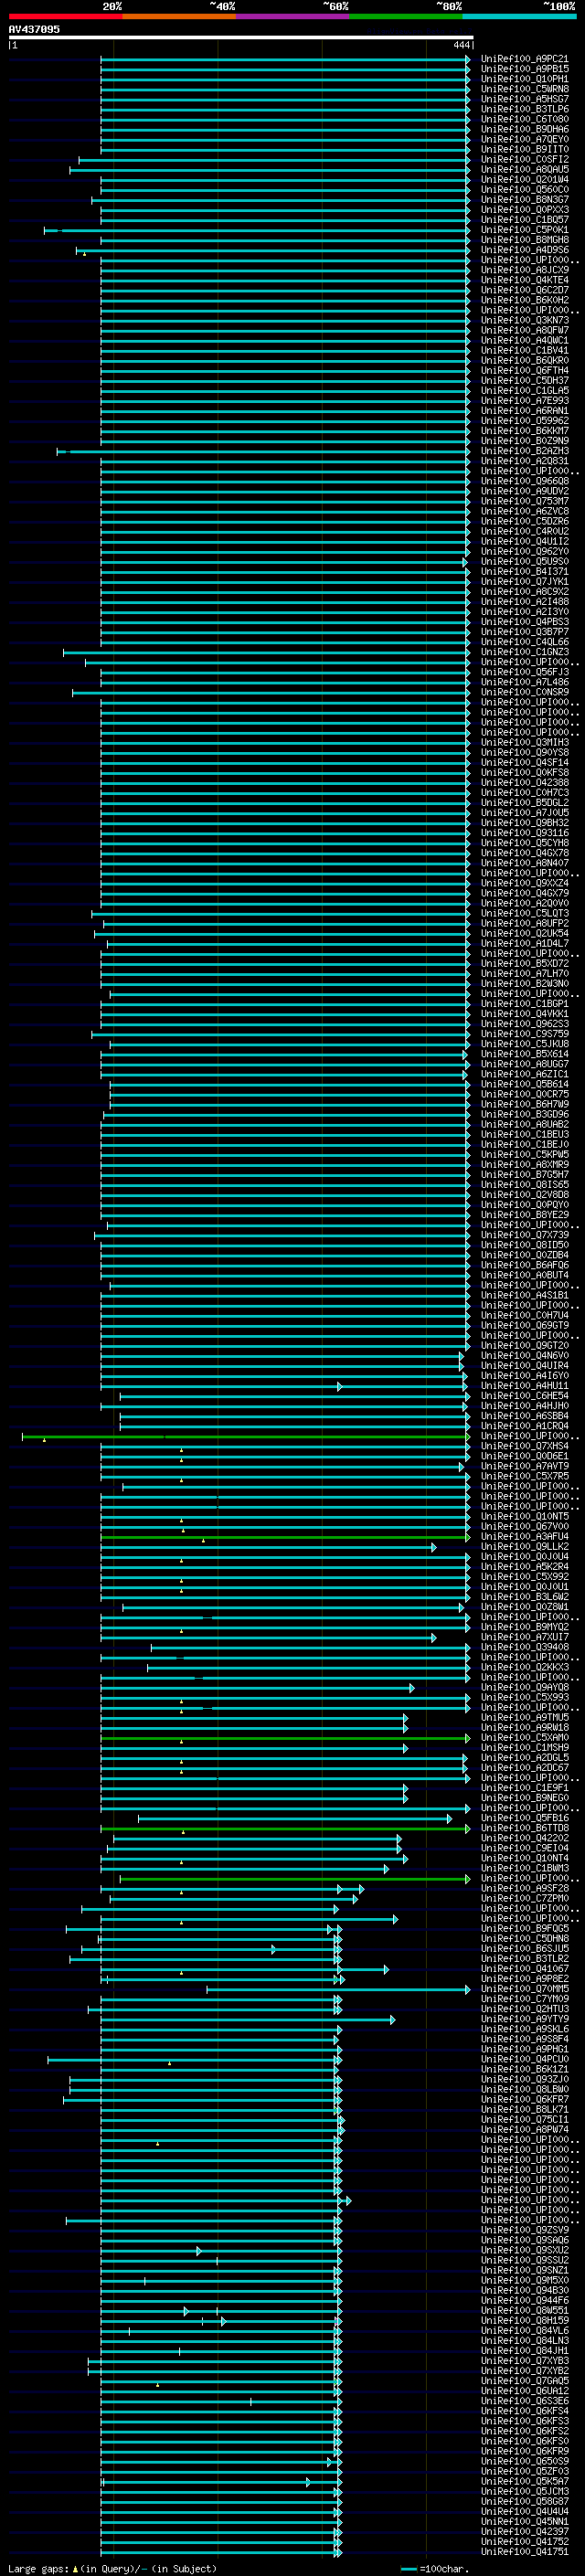Select label UniRef100_A8JCX9
The width and height of the screenshot is (585, 2576).
(x=525, y=270)
